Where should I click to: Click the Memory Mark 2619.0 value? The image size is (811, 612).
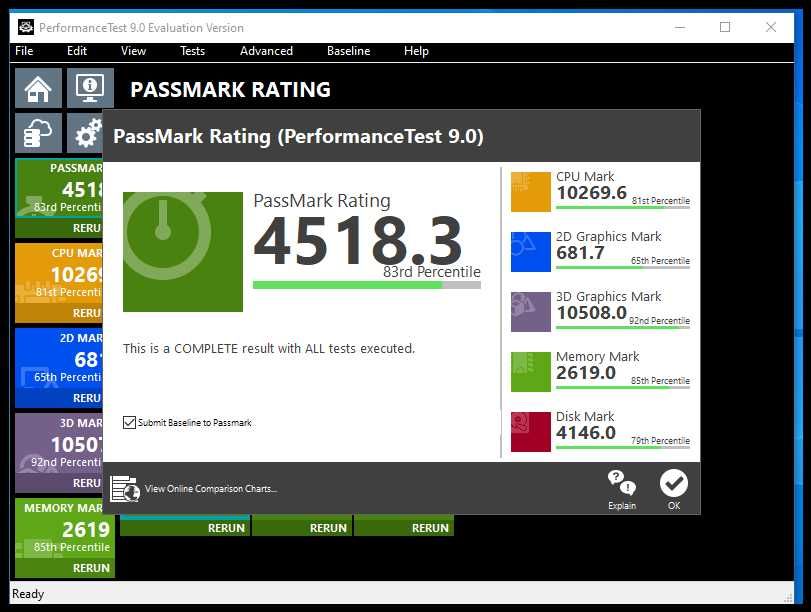click(x=586, y=373)
